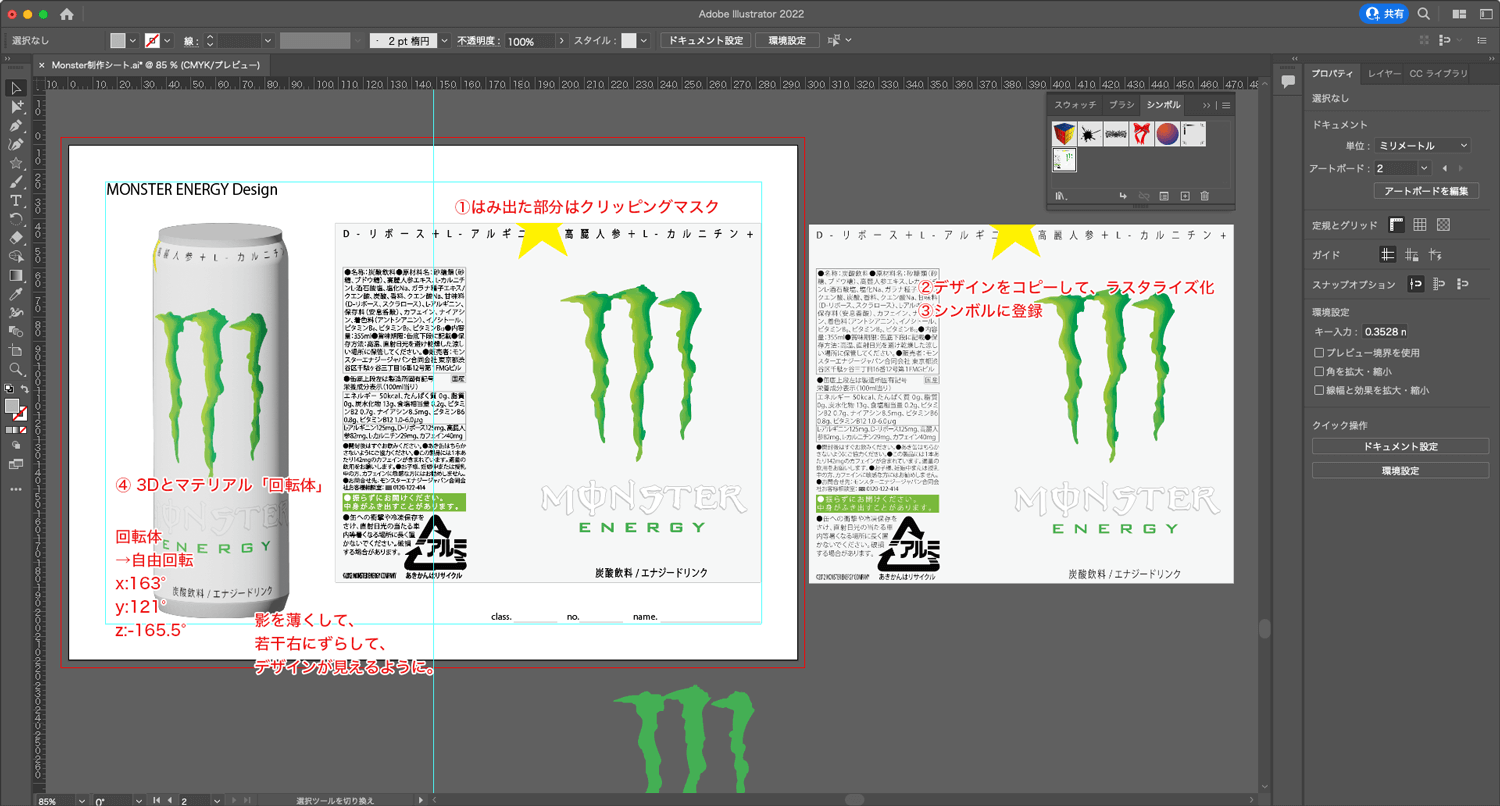The image size is (1500, 806).
Task: Click 環境設定 under クイック操作
Action: [x=1400, y=470]
